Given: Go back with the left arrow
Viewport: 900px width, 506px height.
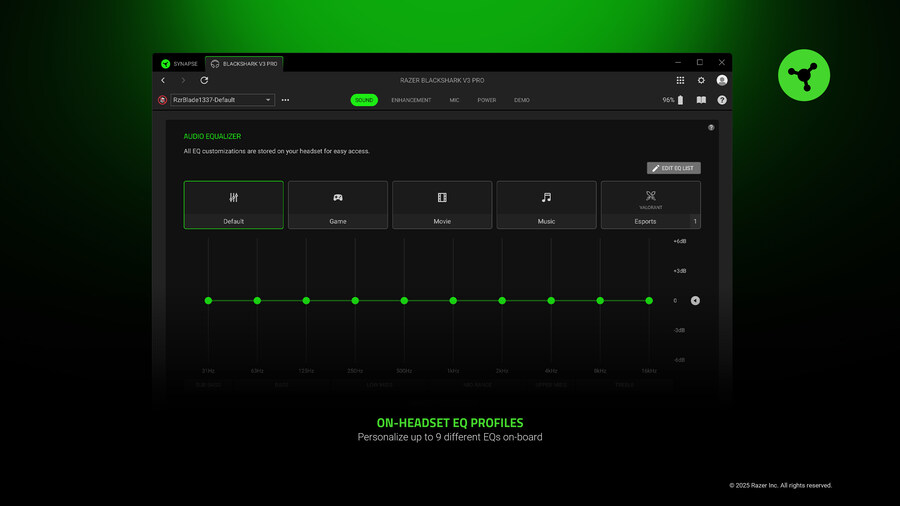Looking at the screenshot, I should point(163,80).
